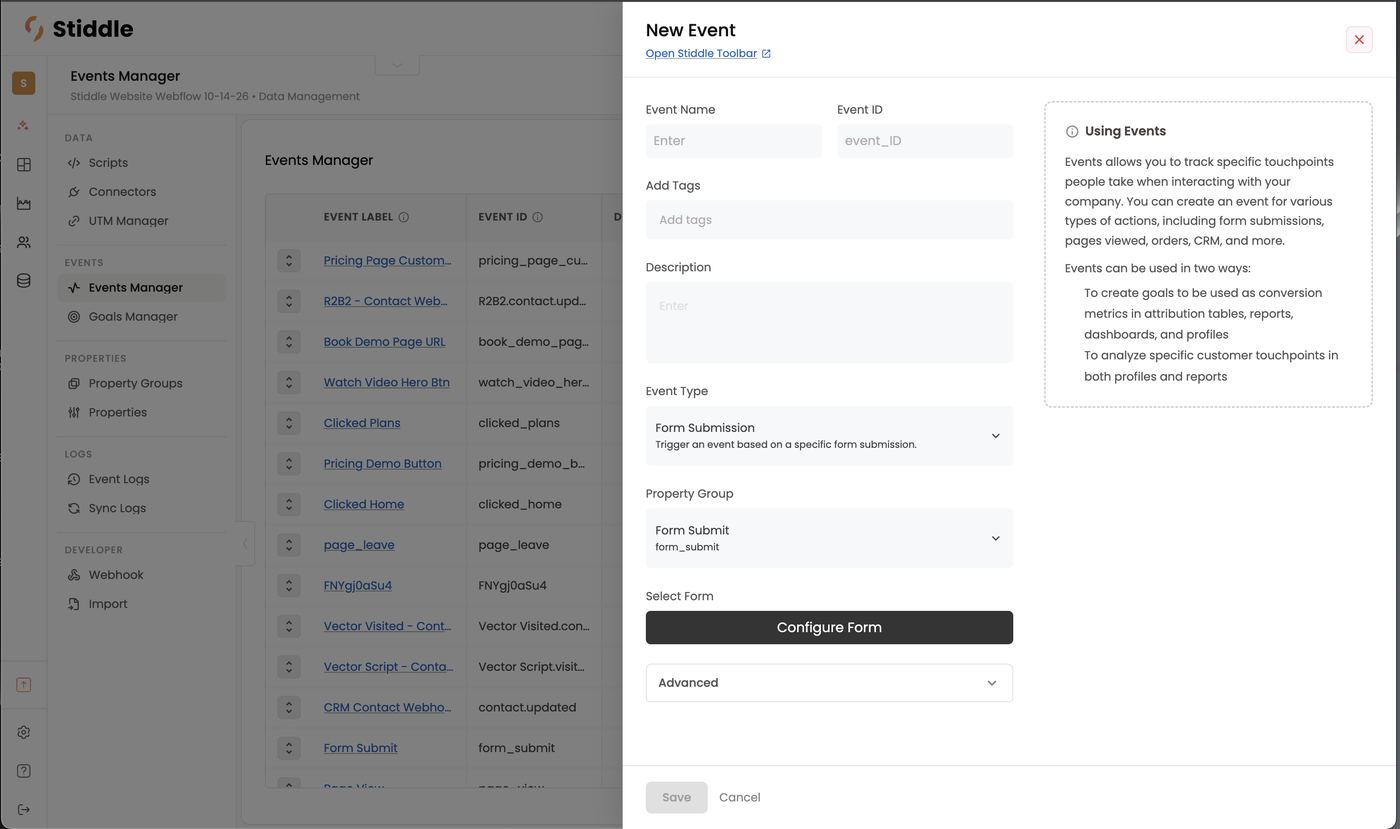Focus the Description text area
This screenshot has width=1400, height=829.
point(829,322)
